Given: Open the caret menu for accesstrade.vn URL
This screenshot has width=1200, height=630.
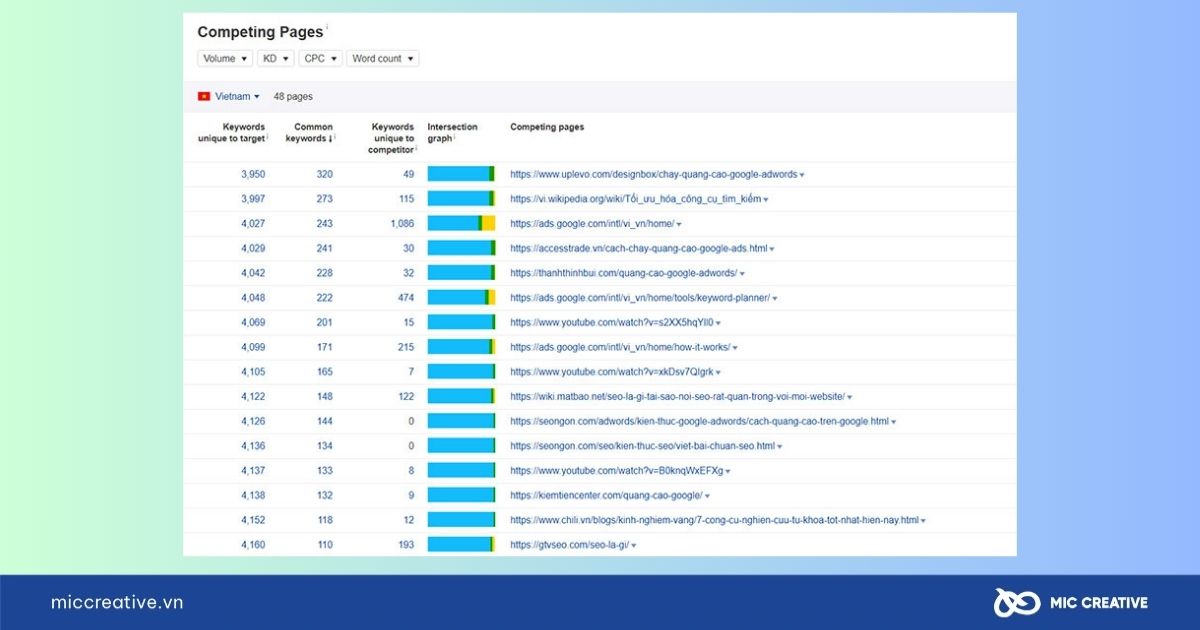Looking at the screenshot, I should [772, 249].
